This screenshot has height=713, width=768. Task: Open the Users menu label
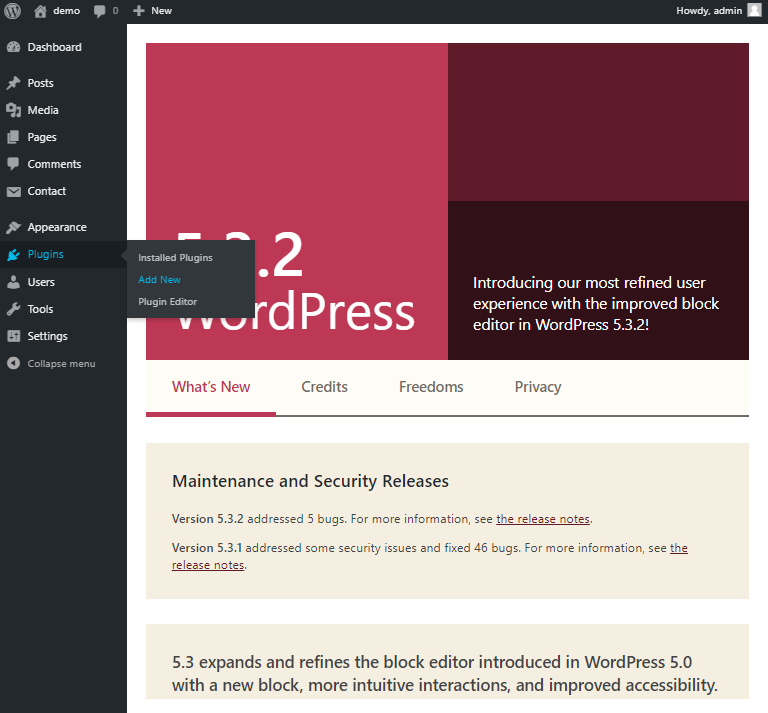41,282
